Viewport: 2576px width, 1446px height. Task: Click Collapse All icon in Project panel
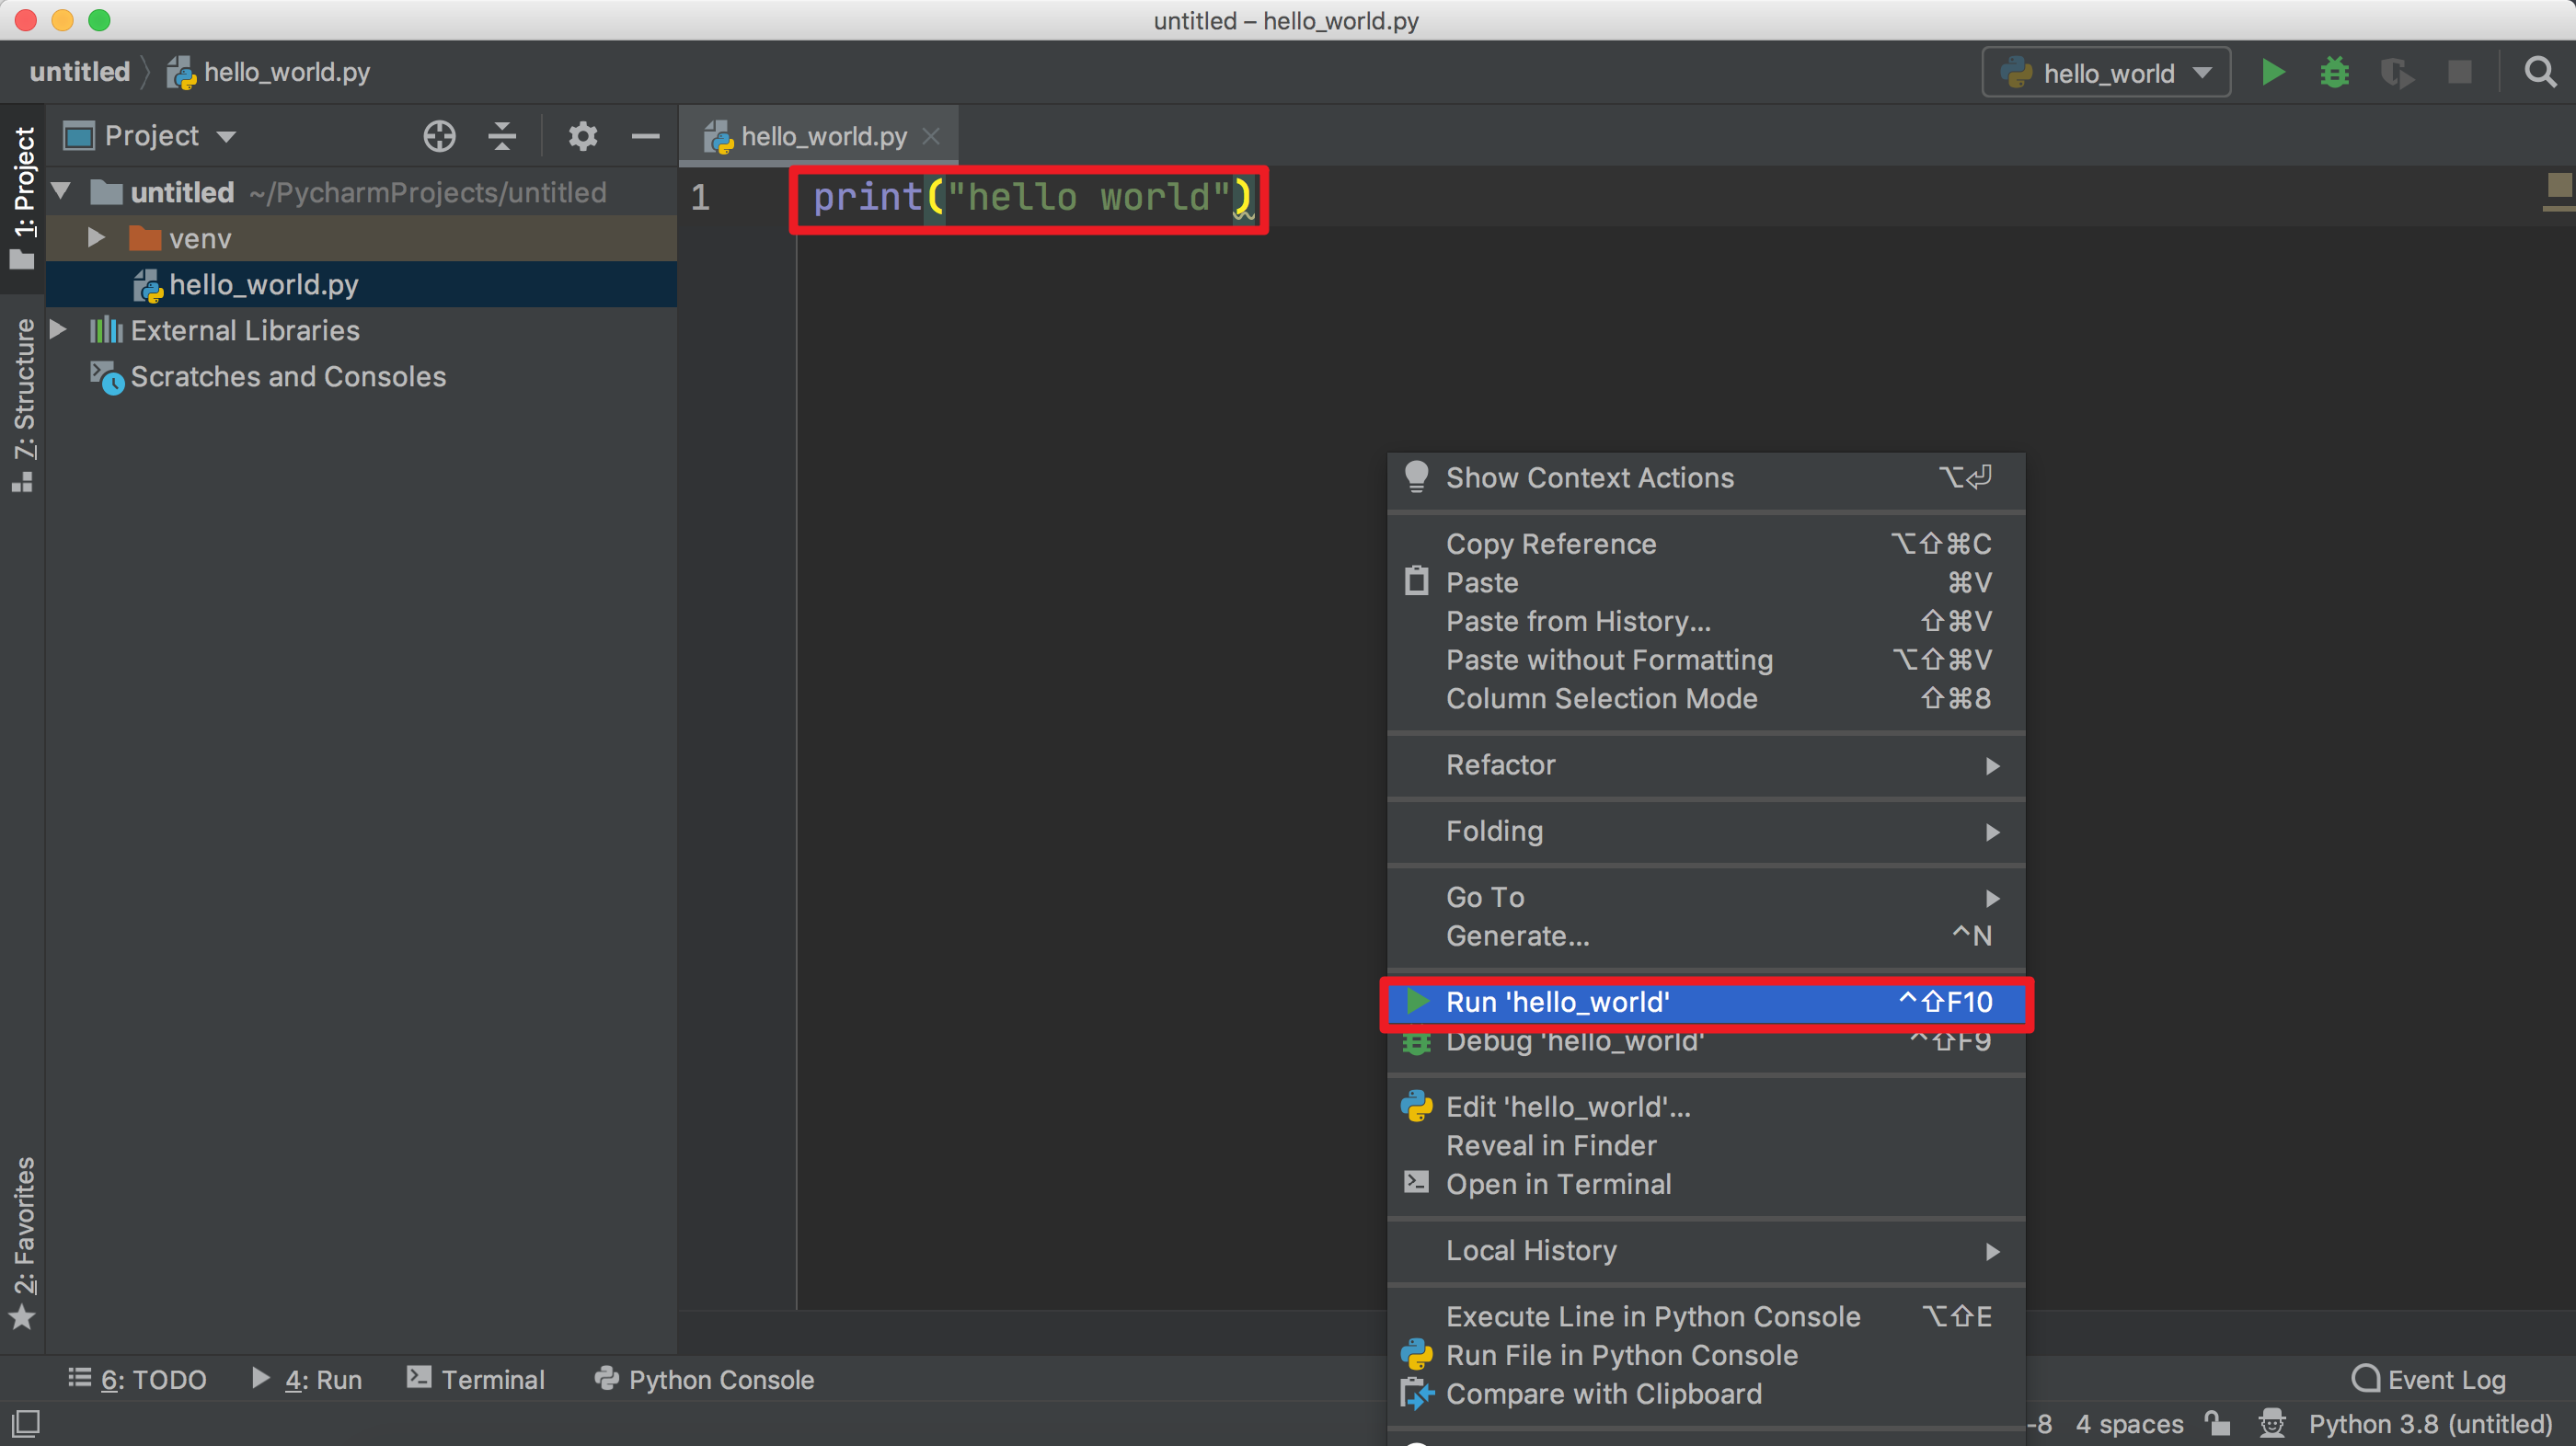pyautogui.click(x=502, y=136)
